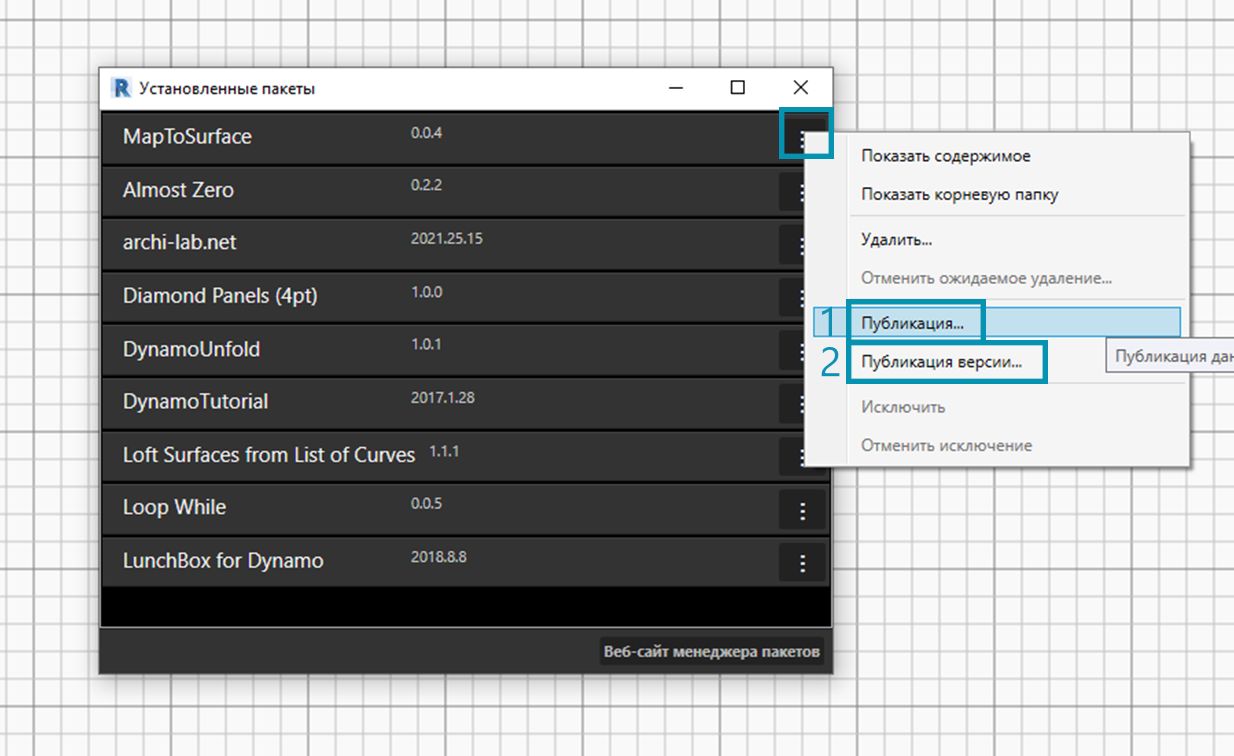The height and width of the screenshot is (756, 1234).
Task: Select the Diamond Panels (4pt) package name
Action: [x=220, y=296]
